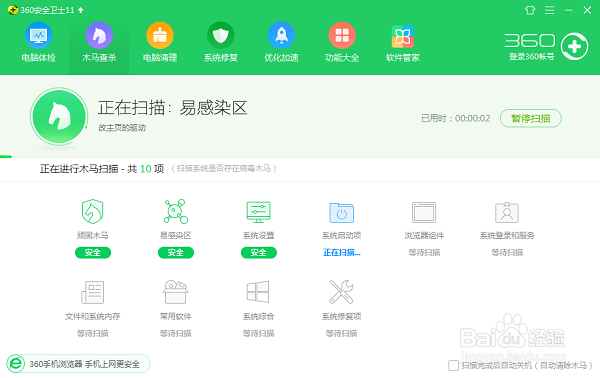Click the 扫描系统是否存在病毒木马 description text
The height and width of the screenshot is (378, 600).
pos(223,168)
